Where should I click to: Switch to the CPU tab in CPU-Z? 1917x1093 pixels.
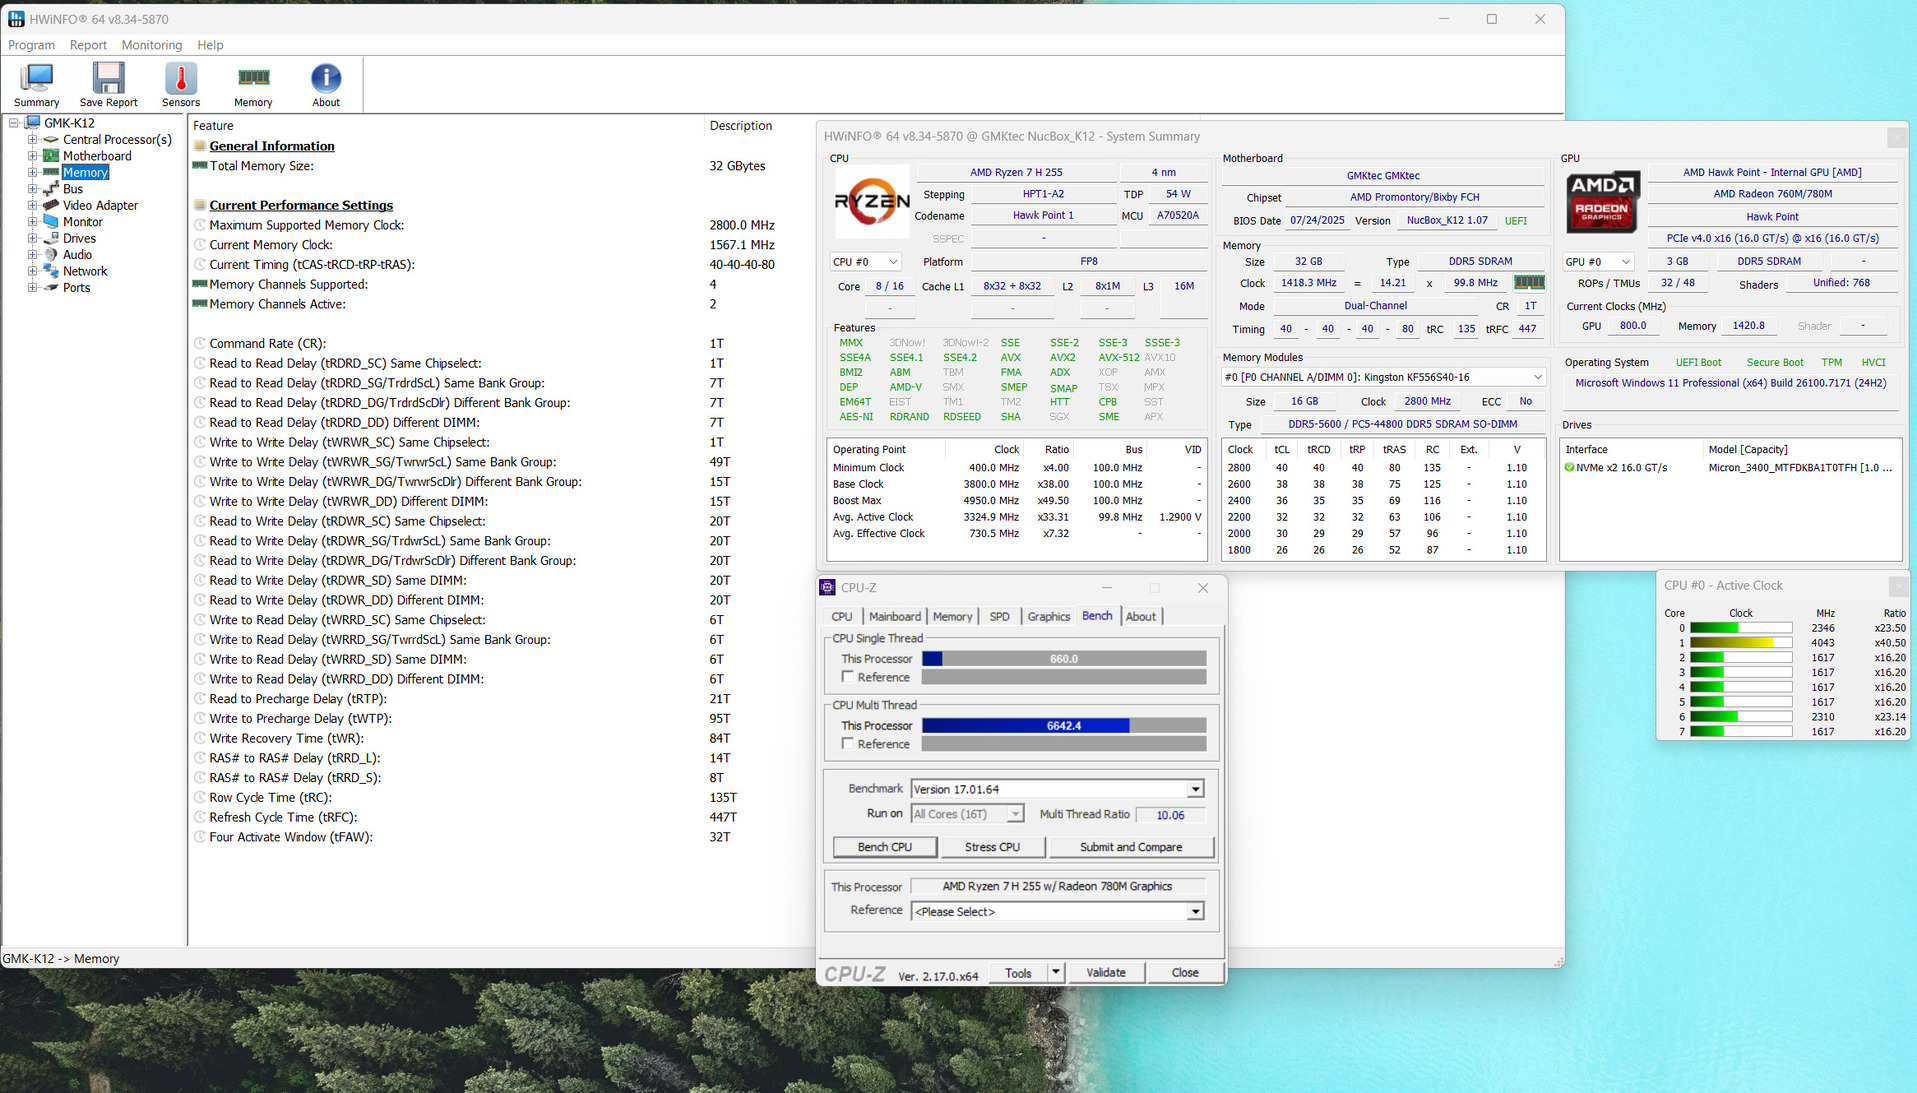(x=842, y=617)
